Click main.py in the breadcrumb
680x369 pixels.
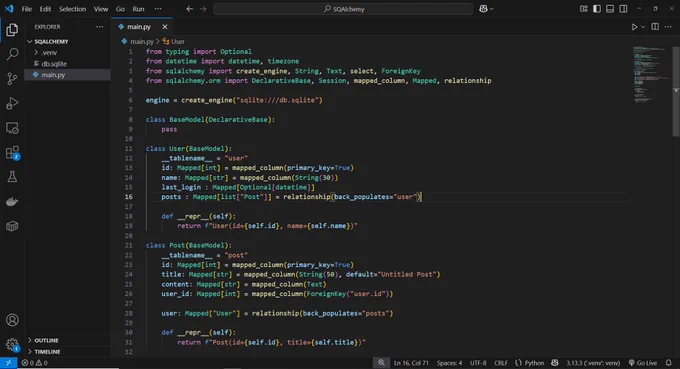tap(142, 42)
